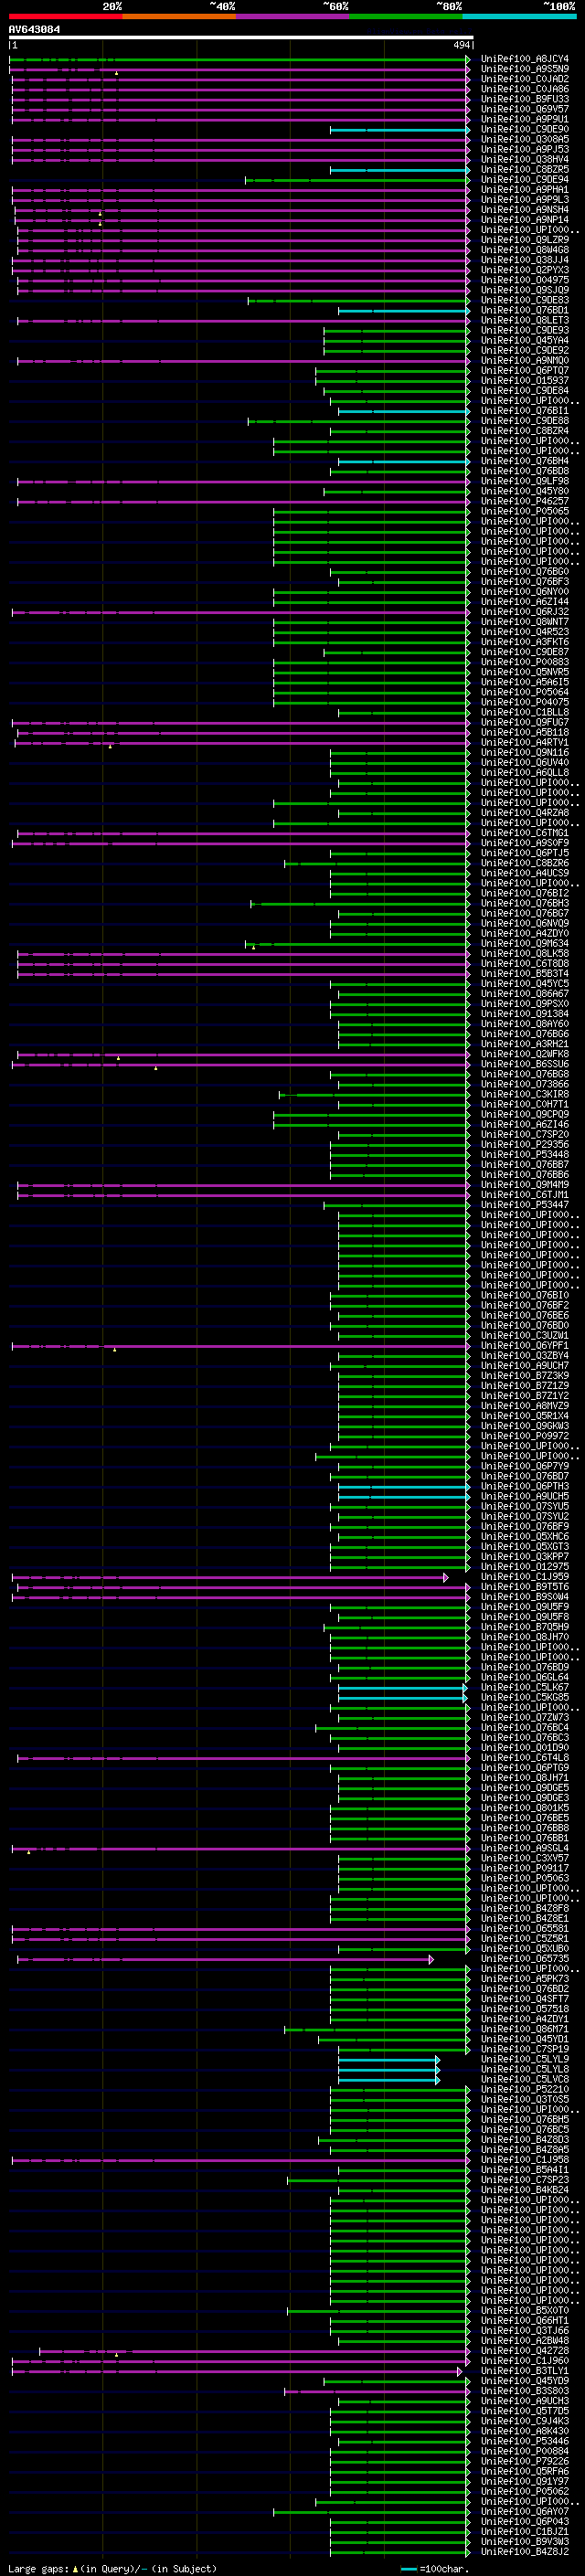This screenshot has width=585, height=2576.
Task: Click the white query sequence ruler bar
Action: (241, 38)
